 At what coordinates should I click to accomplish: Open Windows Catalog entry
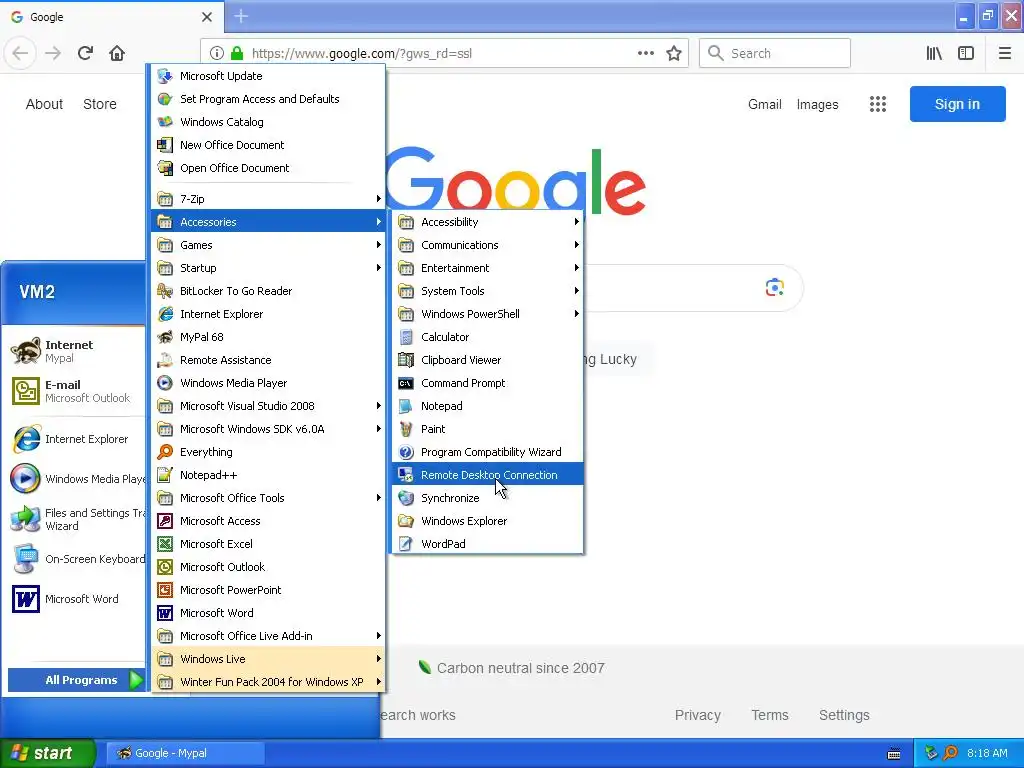point(268,122)
